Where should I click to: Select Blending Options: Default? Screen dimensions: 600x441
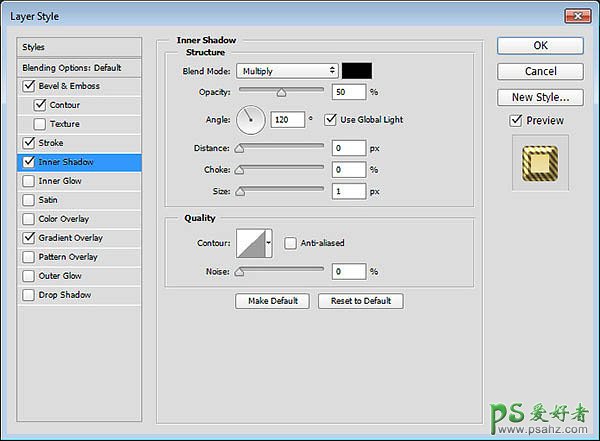coord(72,67)
